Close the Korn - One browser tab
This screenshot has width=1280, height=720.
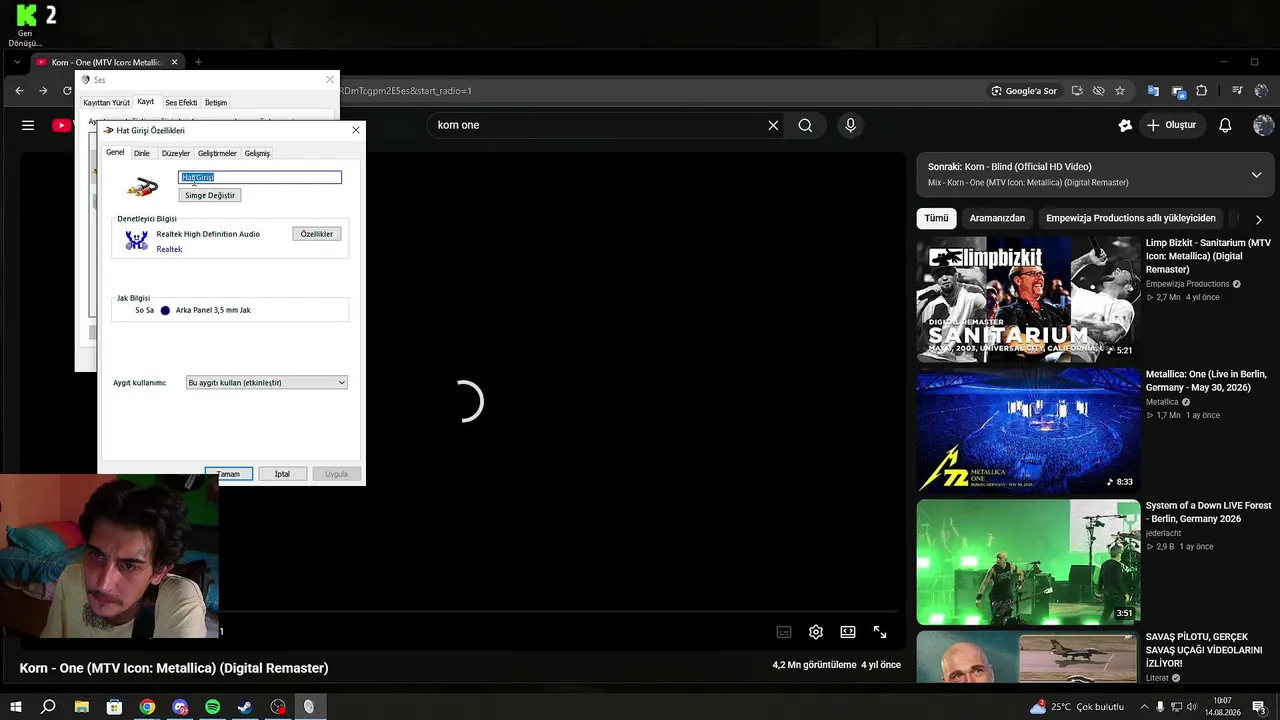coord(175,62)
